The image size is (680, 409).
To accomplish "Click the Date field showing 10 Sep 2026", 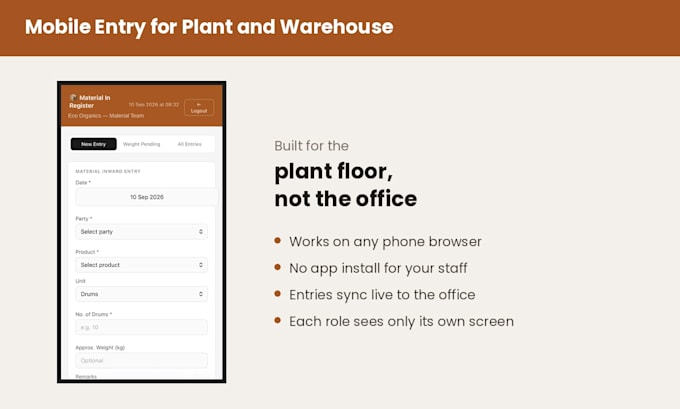I will (147, 197).
